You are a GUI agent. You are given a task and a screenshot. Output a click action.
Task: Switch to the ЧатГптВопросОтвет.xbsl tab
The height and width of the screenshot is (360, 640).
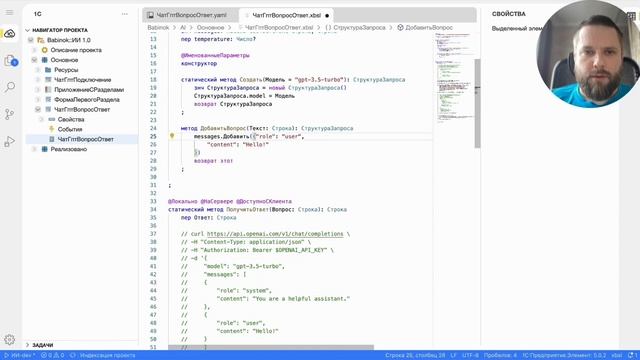pos(286,15)
